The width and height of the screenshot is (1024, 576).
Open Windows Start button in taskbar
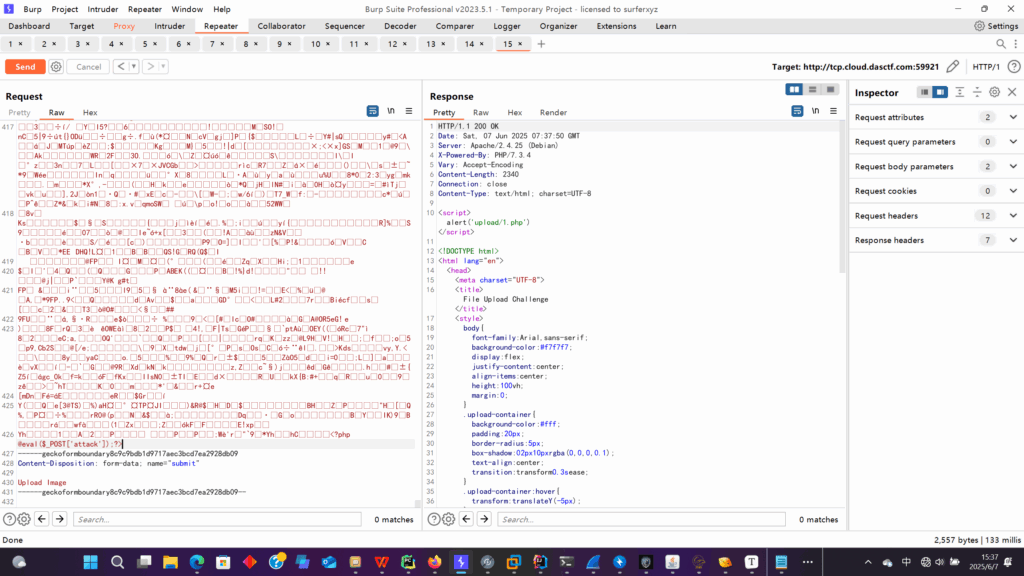pyautogui.click(x=90, y=562)
